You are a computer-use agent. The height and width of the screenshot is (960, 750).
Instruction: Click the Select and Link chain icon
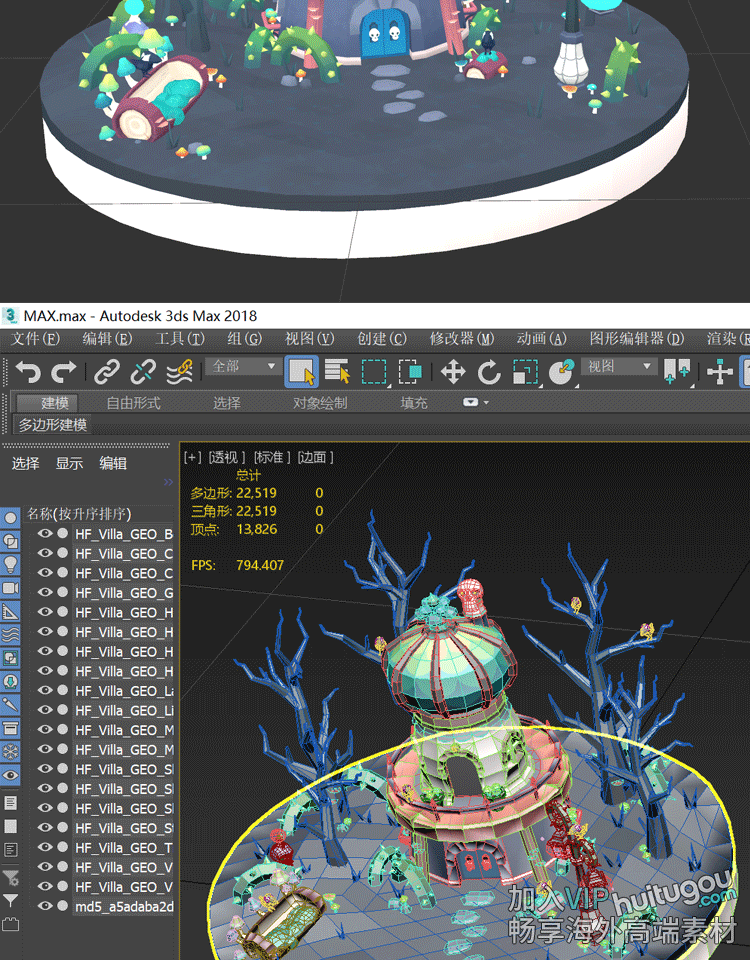tap(107, 373)
